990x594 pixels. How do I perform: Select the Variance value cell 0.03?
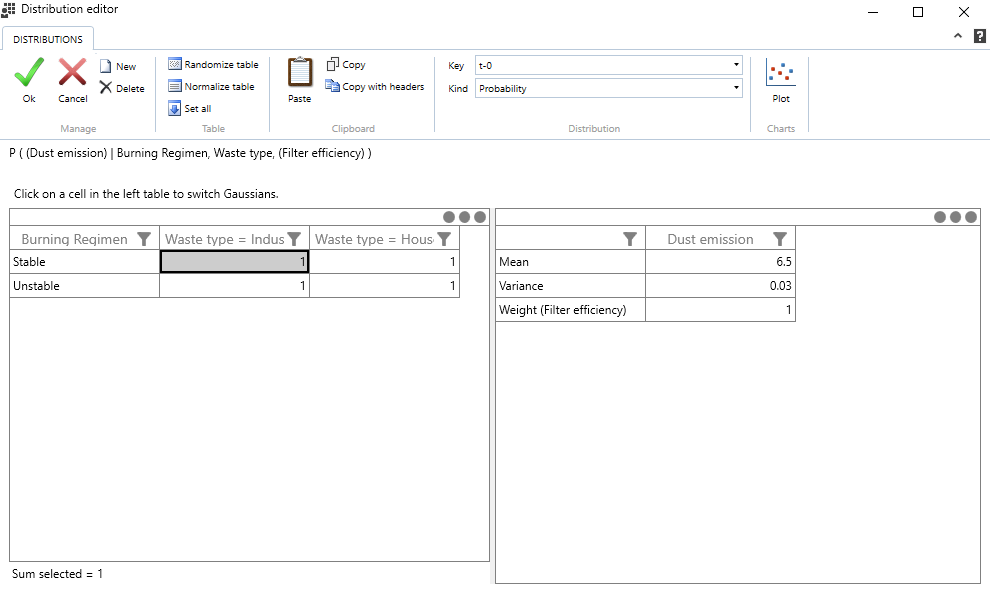coord(720,286)
